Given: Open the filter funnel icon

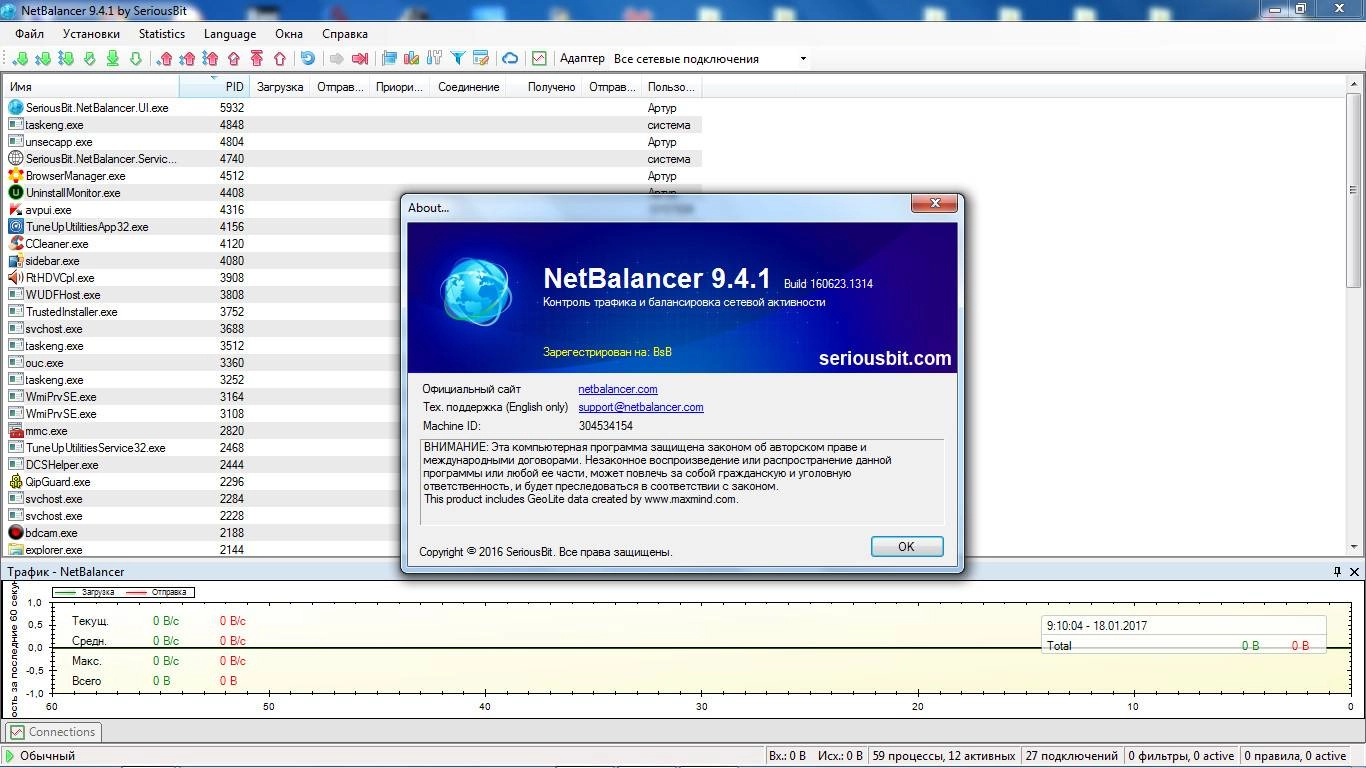Looking at the screenshot, I should pos(458,58).
